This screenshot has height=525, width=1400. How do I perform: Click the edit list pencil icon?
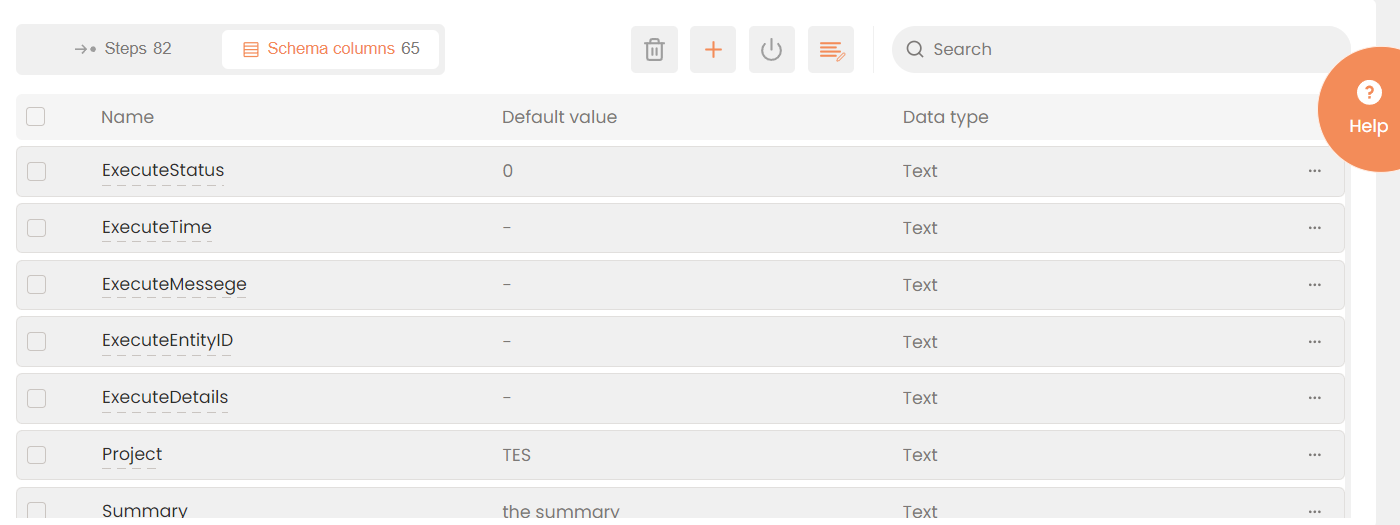pos(831,50)
